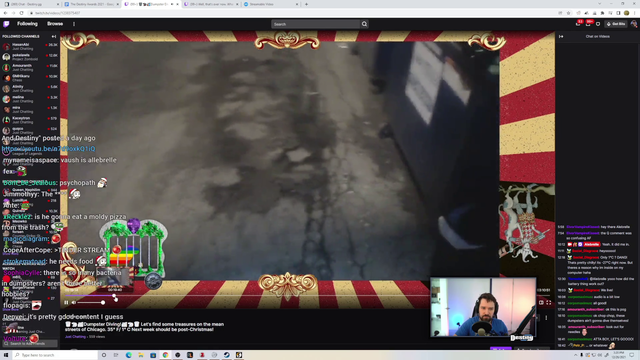The width and height of the screenshot is (640, 360).
Task: Switch to the Streamable Video tab
Action: pyautogui.click(x=271, y=4)
